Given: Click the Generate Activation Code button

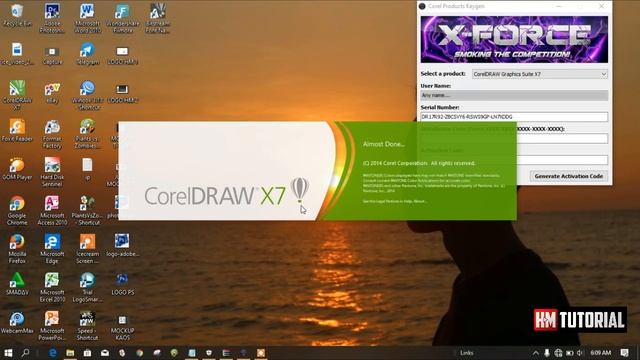Looking at the screenshot, I should tap(569, 176).
